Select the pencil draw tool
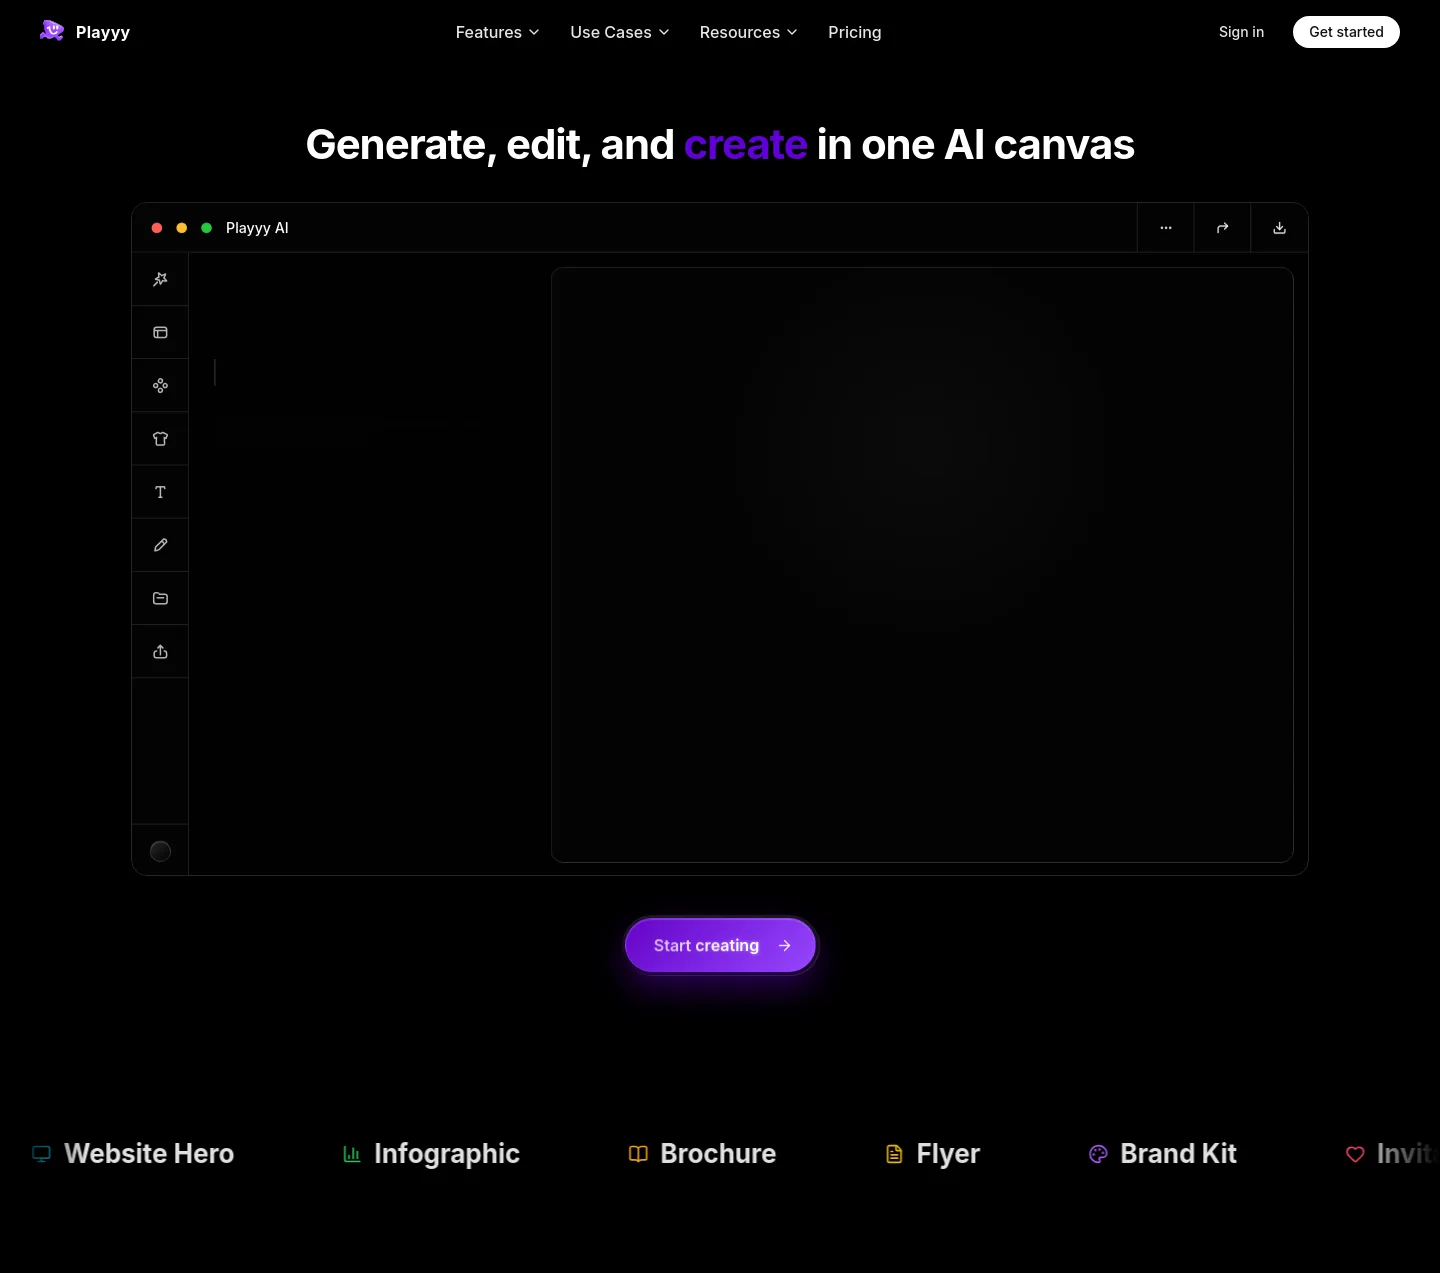 pos(160,545)
